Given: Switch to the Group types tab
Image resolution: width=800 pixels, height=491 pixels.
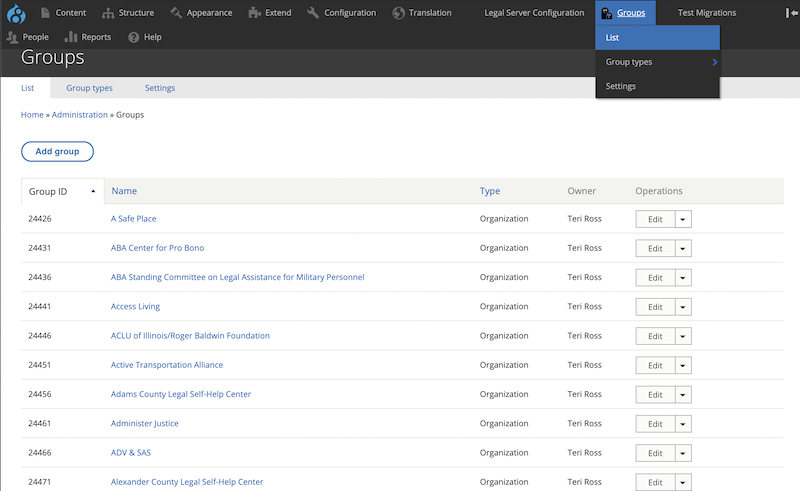Looking at the screenshot, I should (x=89, y=88).
